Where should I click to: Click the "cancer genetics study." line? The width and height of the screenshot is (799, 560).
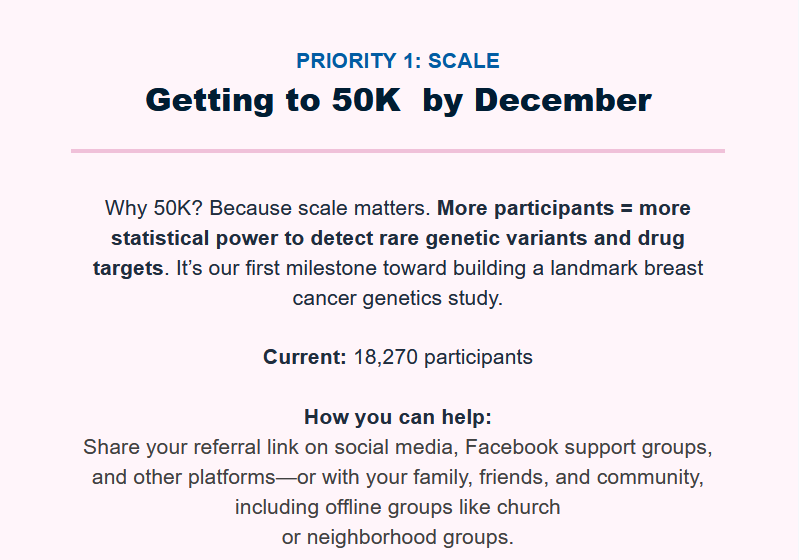(398, 299)
